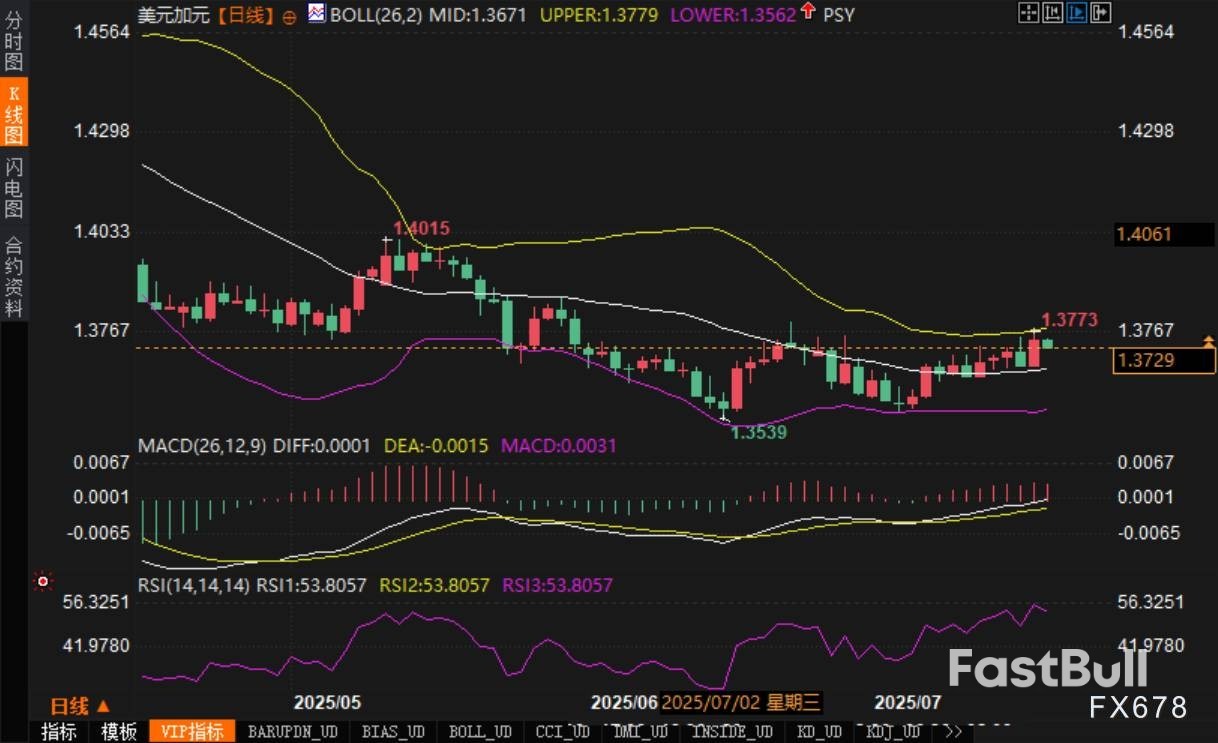Click the orange circle icon beside 日线
Image resolution: width=1218 pixels, height=743 pixels.
click(290, 16)
